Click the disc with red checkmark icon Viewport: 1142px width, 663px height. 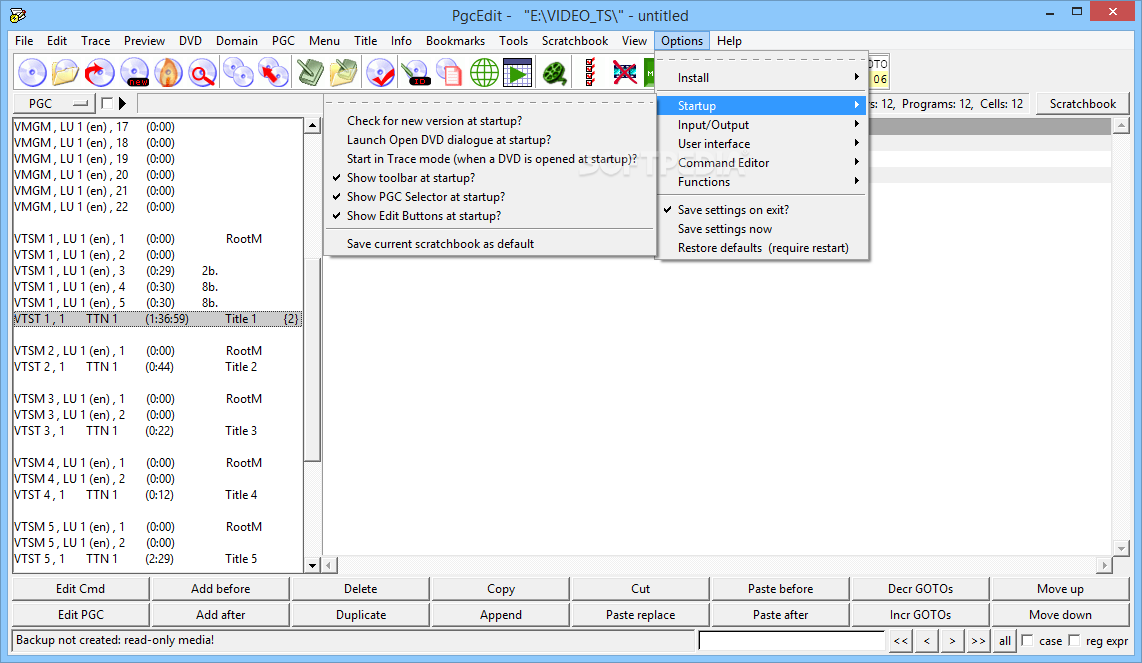[380, 73]
